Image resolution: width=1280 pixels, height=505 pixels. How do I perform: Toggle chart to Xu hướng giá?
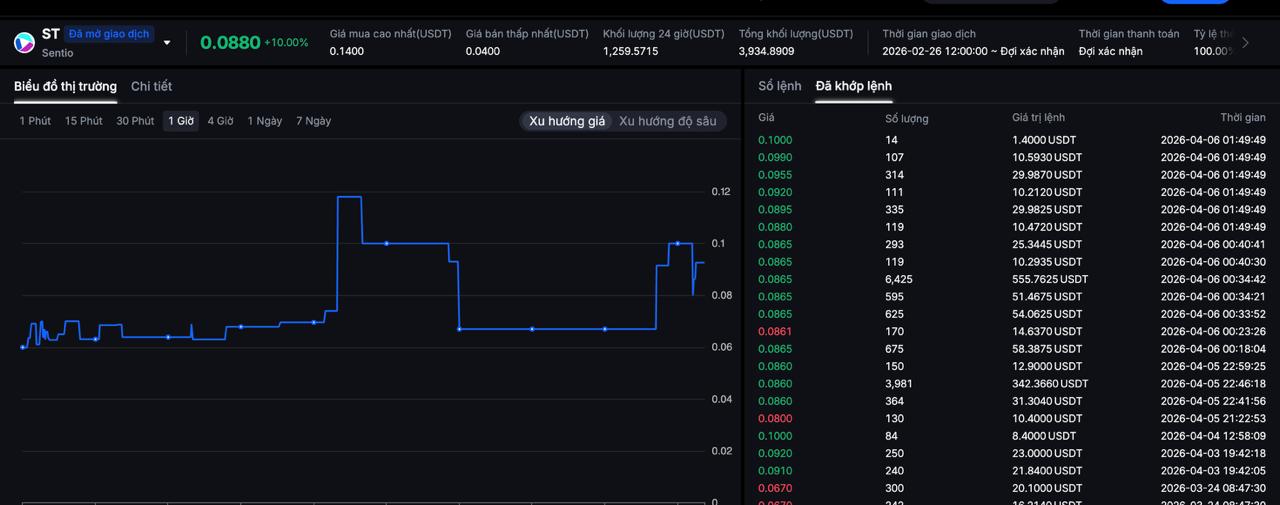(567, 121)
